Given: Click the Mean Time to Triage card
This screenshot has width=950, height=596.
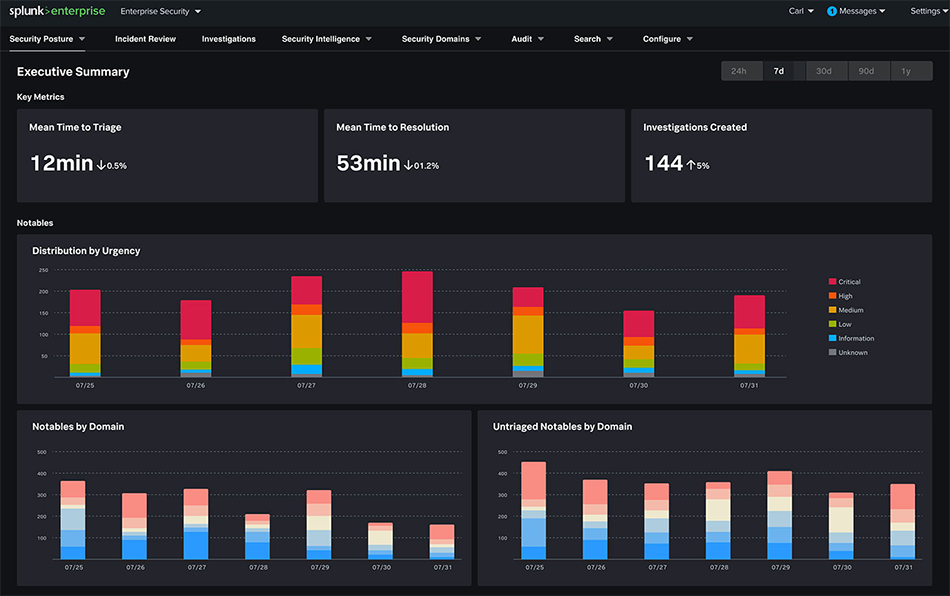Looking at the screenshot, I should (x=167, y=155).
